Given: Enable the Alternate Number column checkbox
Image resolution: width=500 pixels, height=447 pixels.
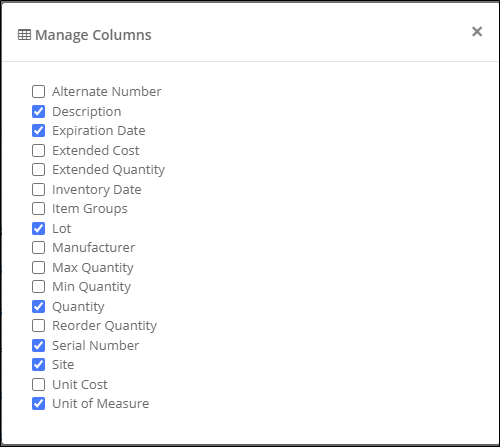Looking at the screenshot, I should click(x=39, y=91).
